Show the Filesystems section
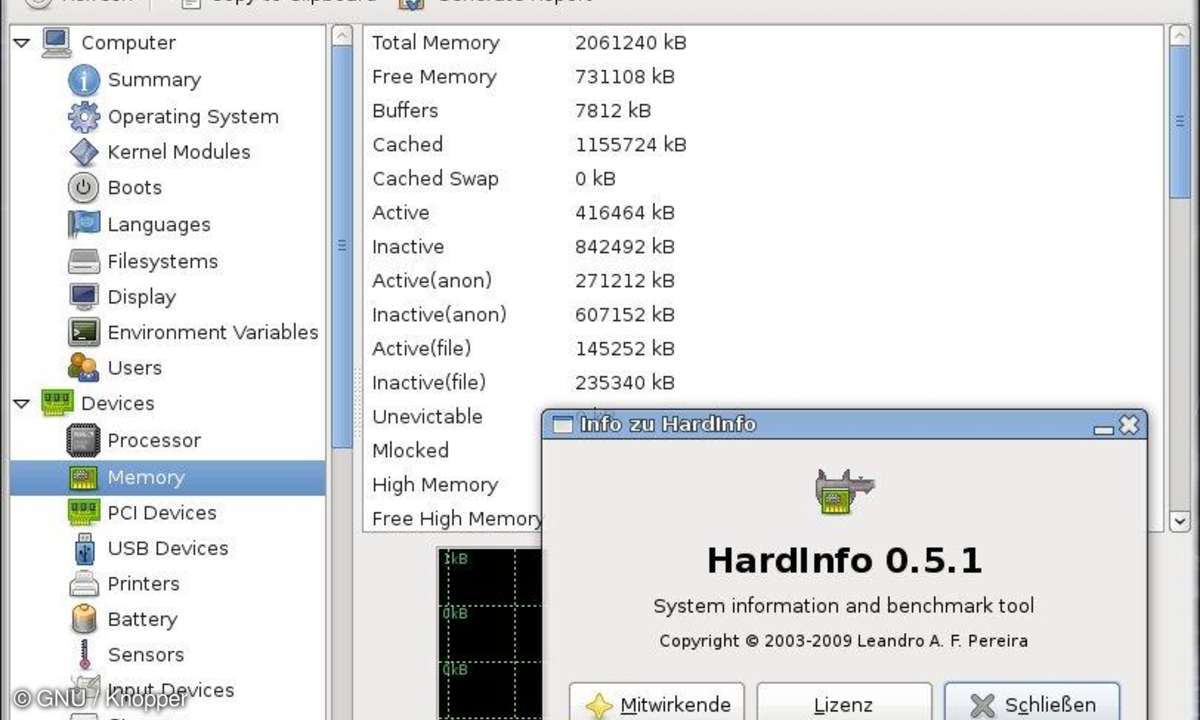The image size is (1200, 720). click(162, 261)
